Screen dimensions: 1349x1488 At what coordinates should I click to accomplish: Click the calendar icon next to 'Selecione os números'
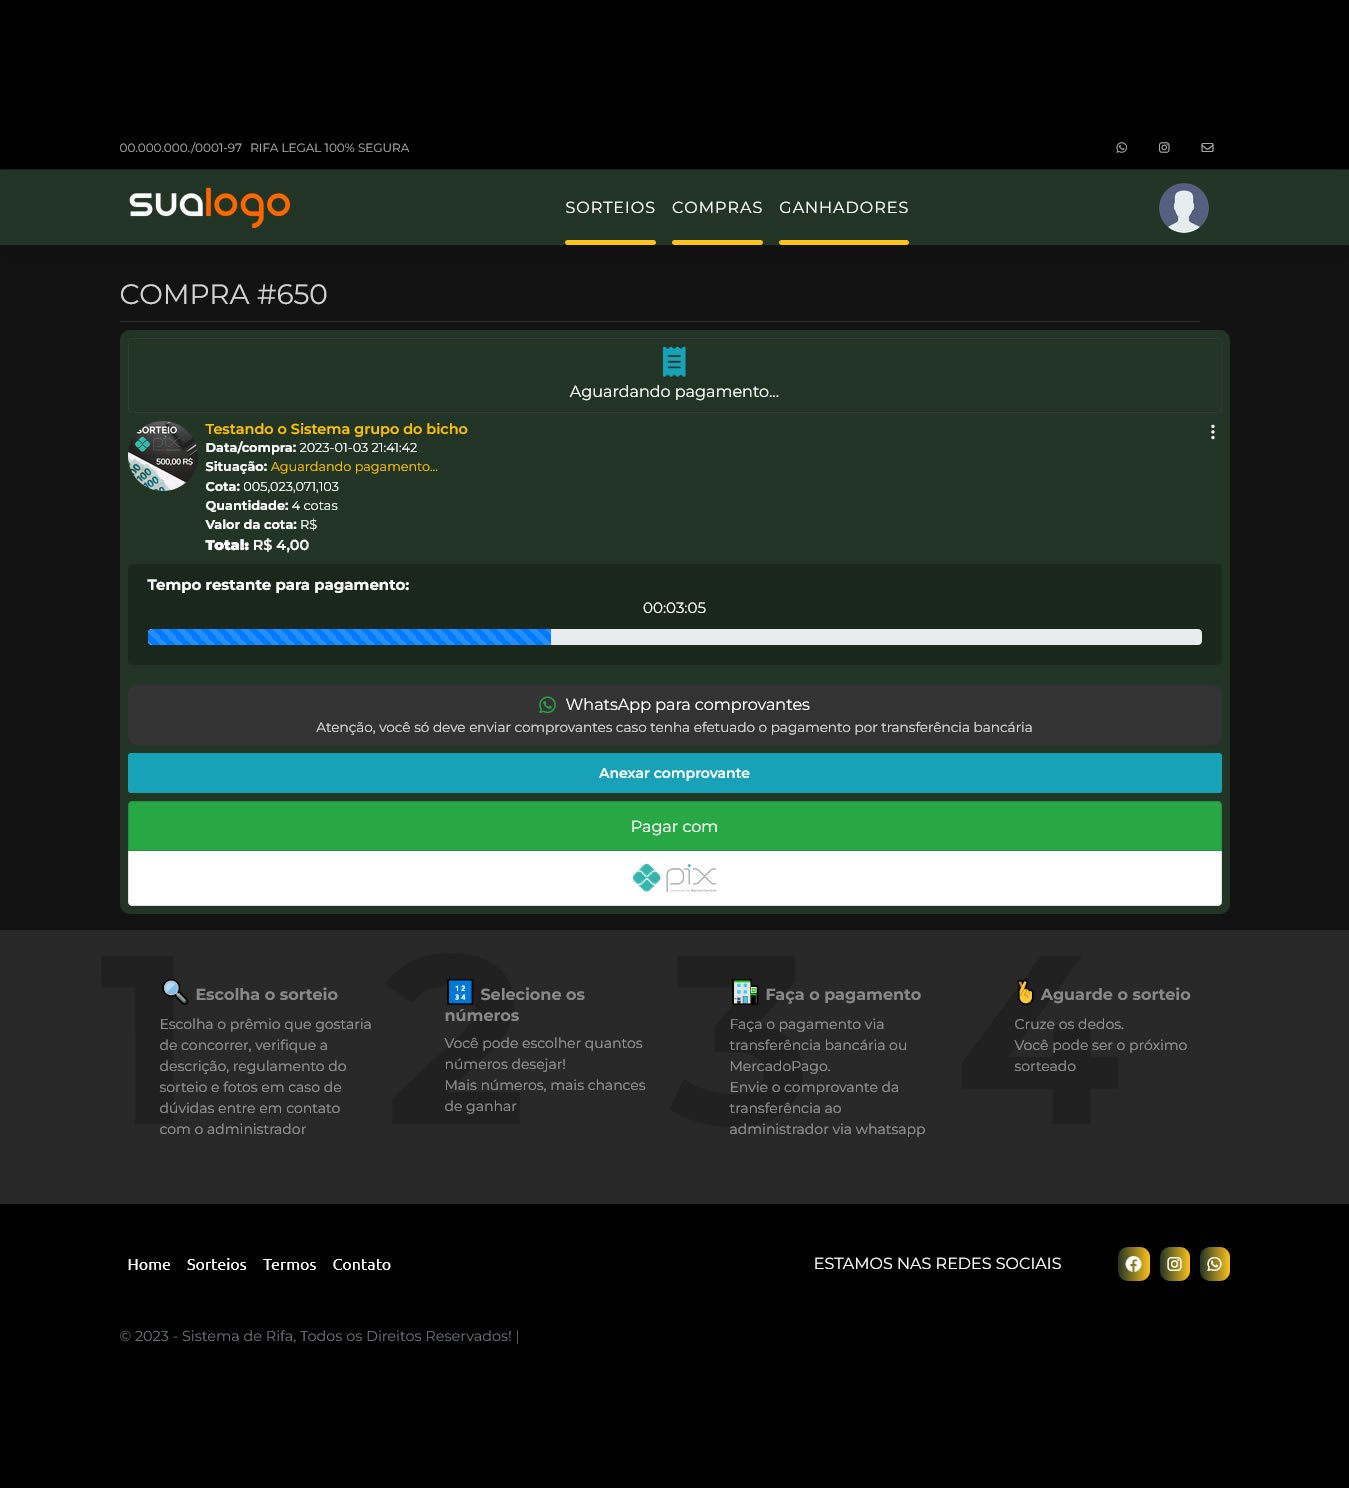(459, 991)
